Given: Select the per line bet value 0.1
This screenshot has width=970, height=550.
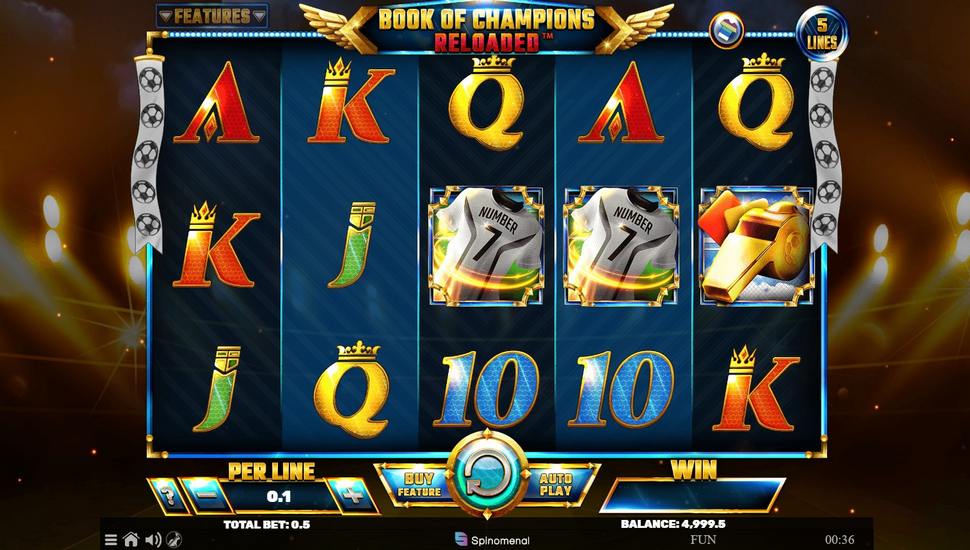Looking at the screenshot, I should (x=278, y=496).
